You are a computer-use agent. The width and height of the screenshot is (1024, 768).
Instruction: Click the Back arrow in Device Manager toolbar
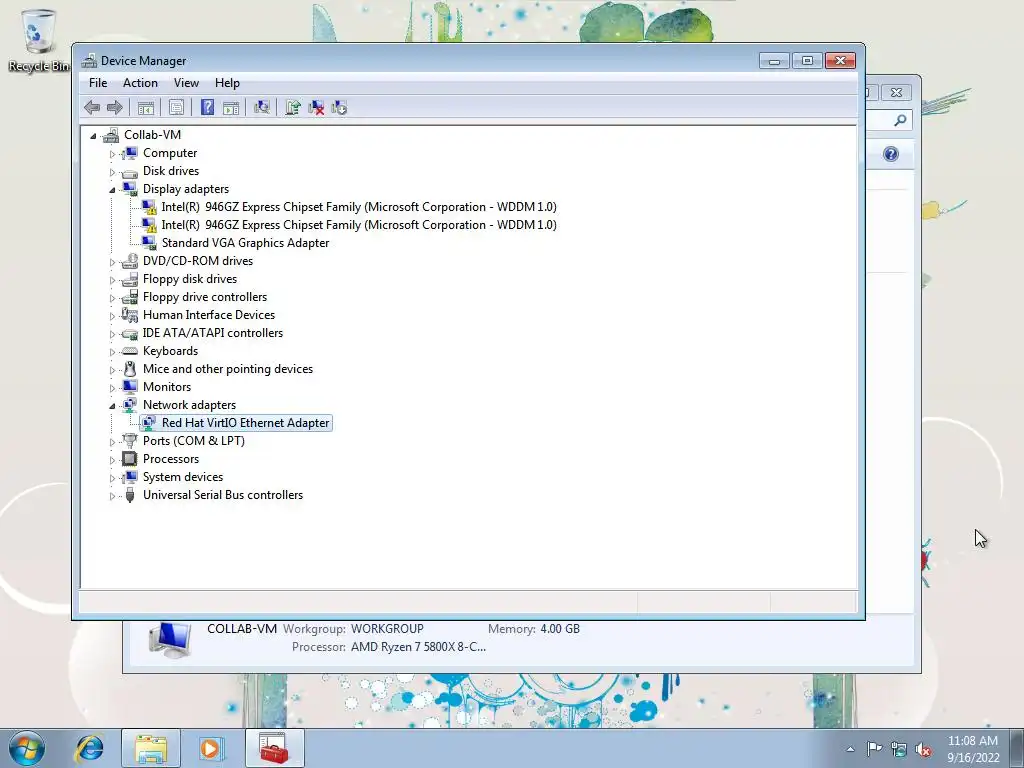pos(92,107)
